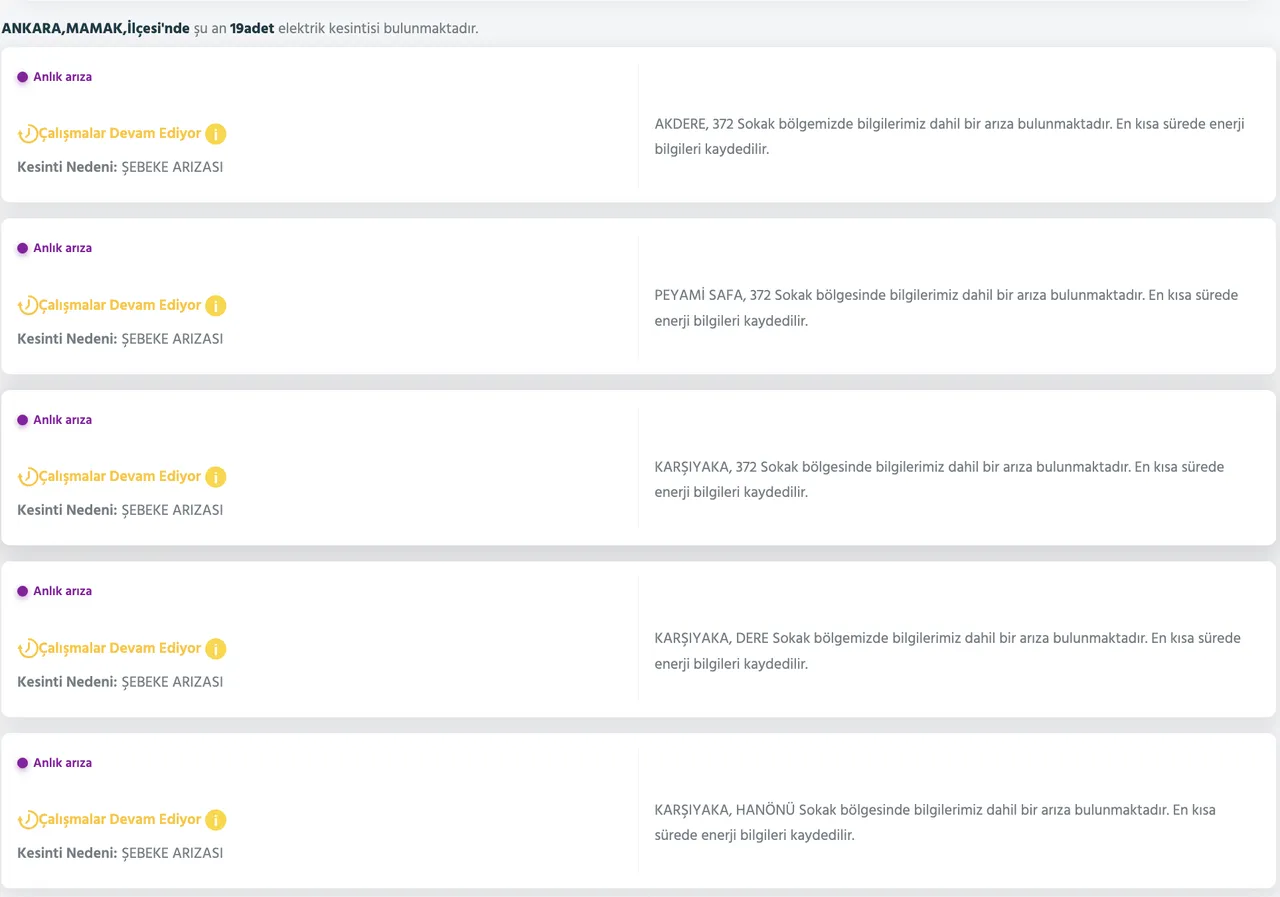
Task: Open info icon for KARŞIYAKA 372 Sokak outage
Action: pyautogui.click(x=216, y=477)
